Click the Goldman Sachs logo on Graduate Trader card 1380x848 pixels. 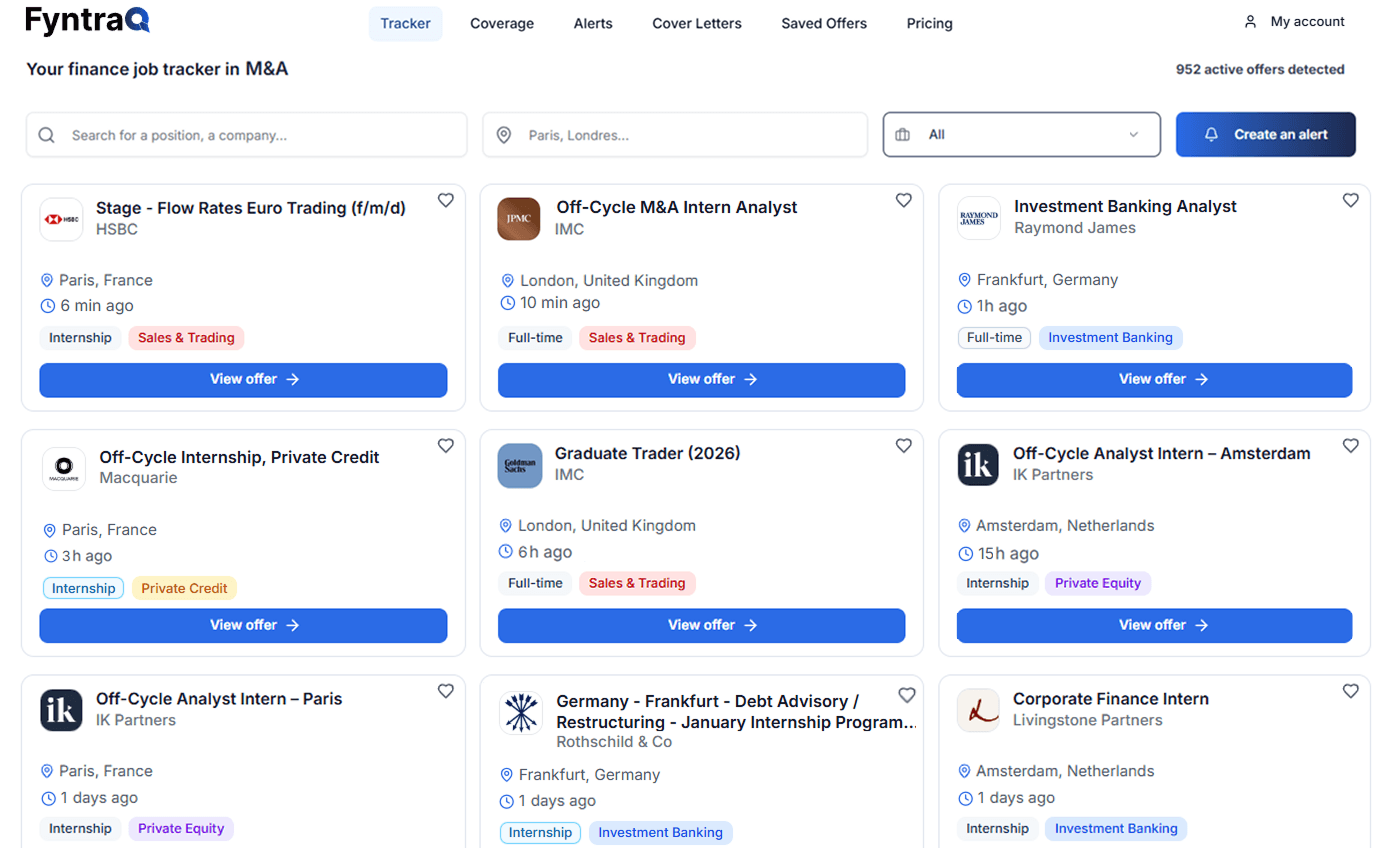[519, 465]
